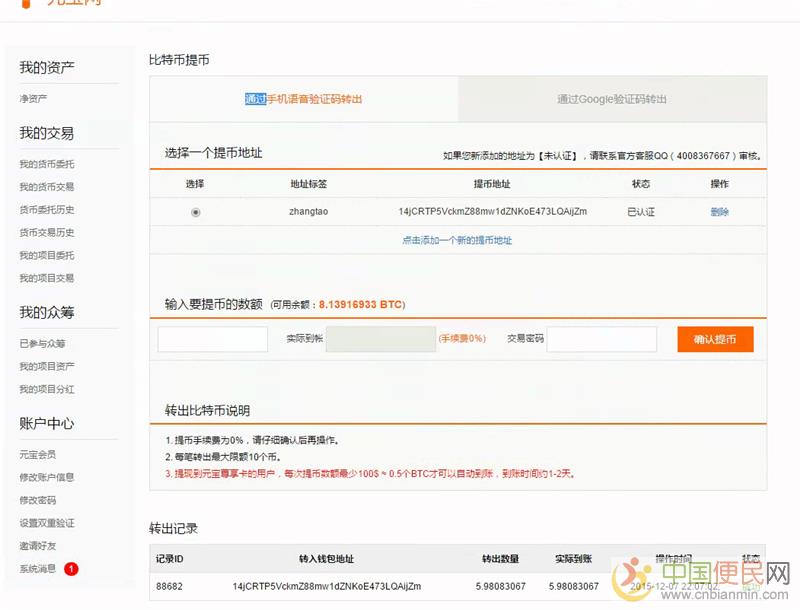Open 已参与众筹 in the sidebar
Image resolution: width=800 pixels, height=610 pixels.
pyautogui.click(x=40, y=344)
